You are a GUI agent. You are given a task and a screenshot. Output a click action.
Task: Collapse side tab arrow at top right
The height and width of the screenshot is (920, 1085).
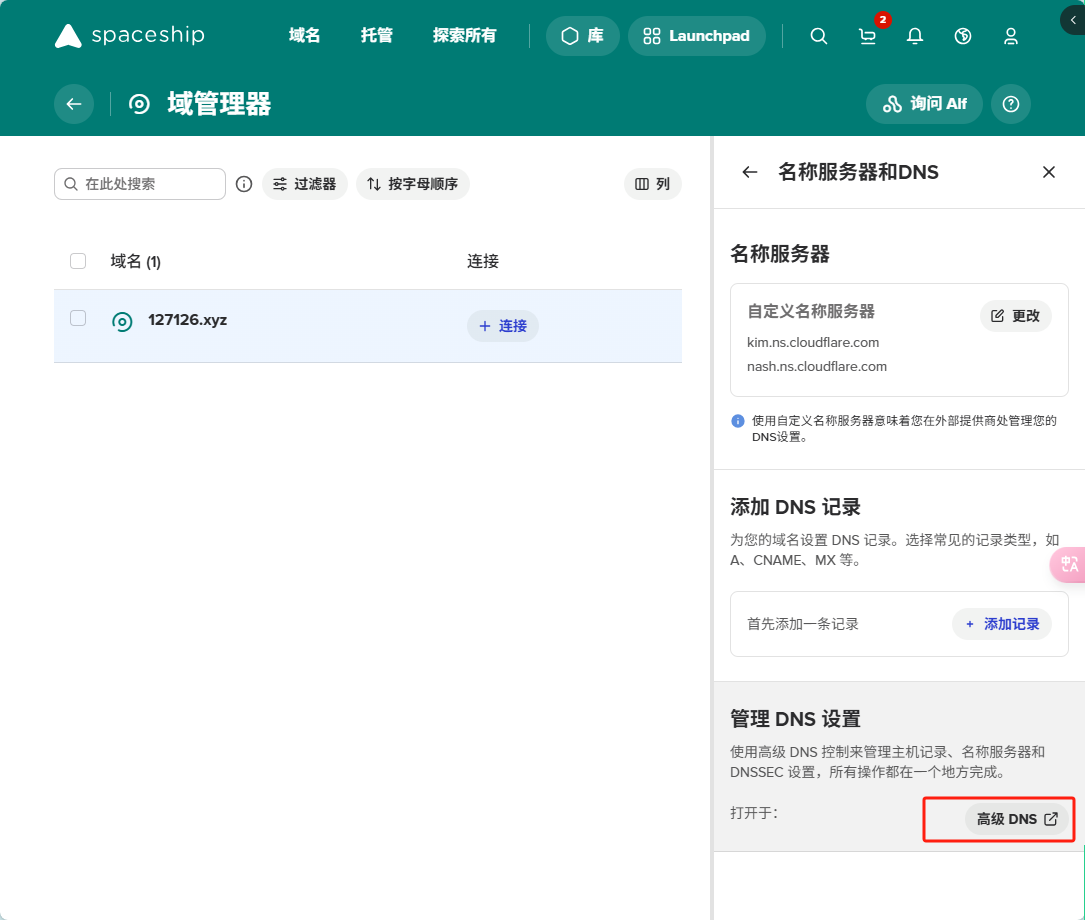(1073, 20)
